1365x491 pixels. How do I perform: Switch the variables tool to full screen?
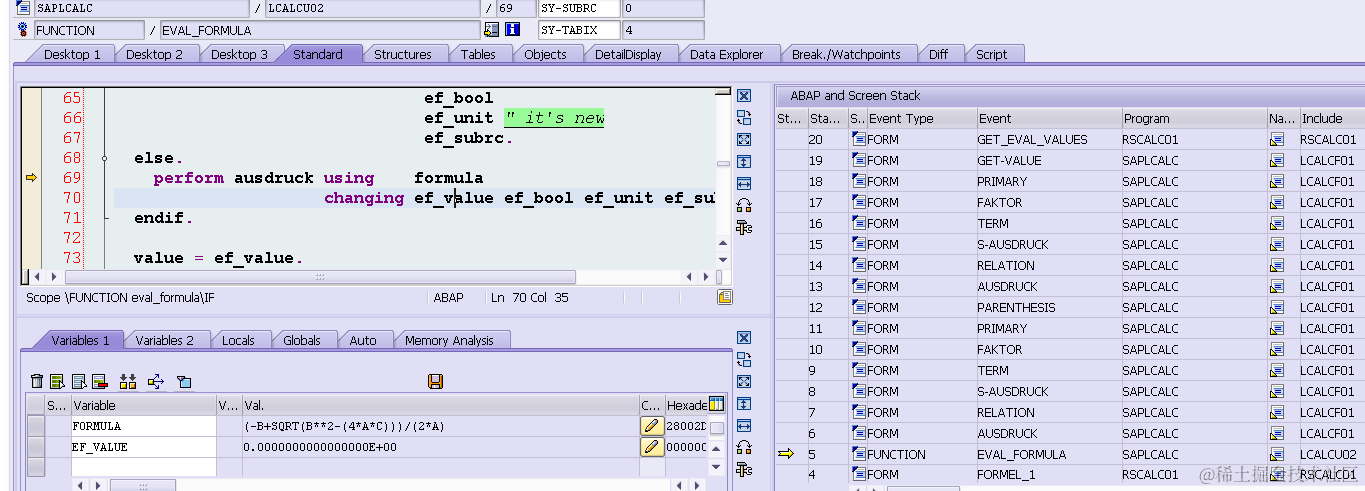coord(743,382)
